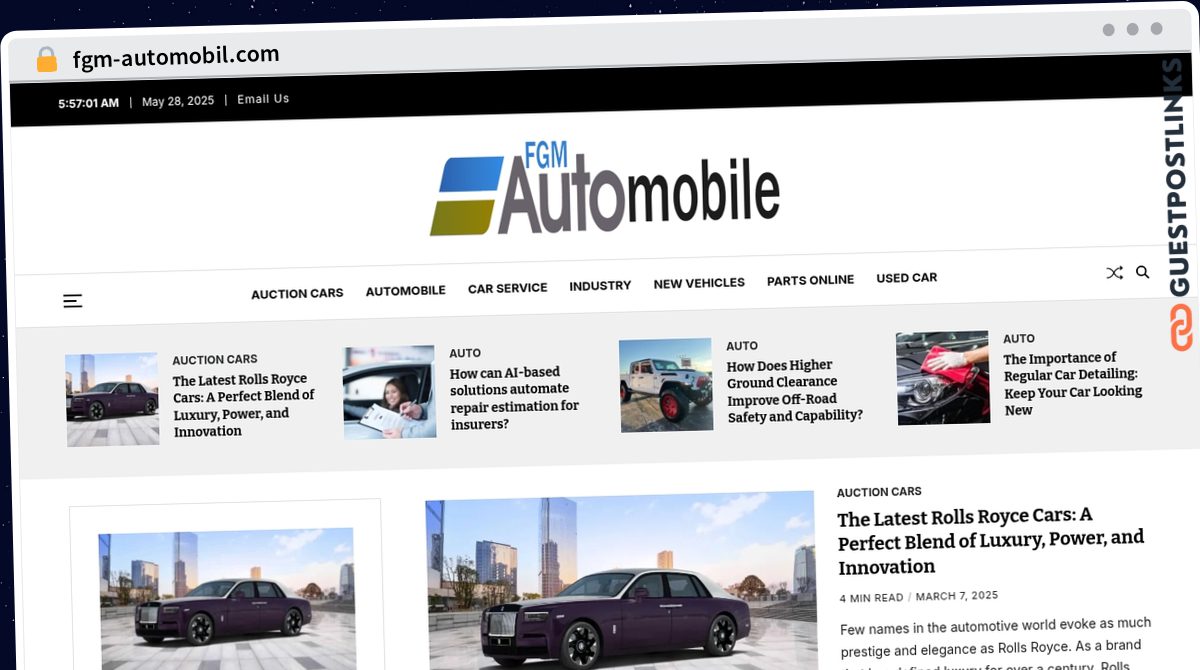The height and width of the screenshot is (670, 1200).
Task: Open the small 'Latest Rolls Royce Cars' ticker headline
Action: pyautogui.click(x=244, y=405)
